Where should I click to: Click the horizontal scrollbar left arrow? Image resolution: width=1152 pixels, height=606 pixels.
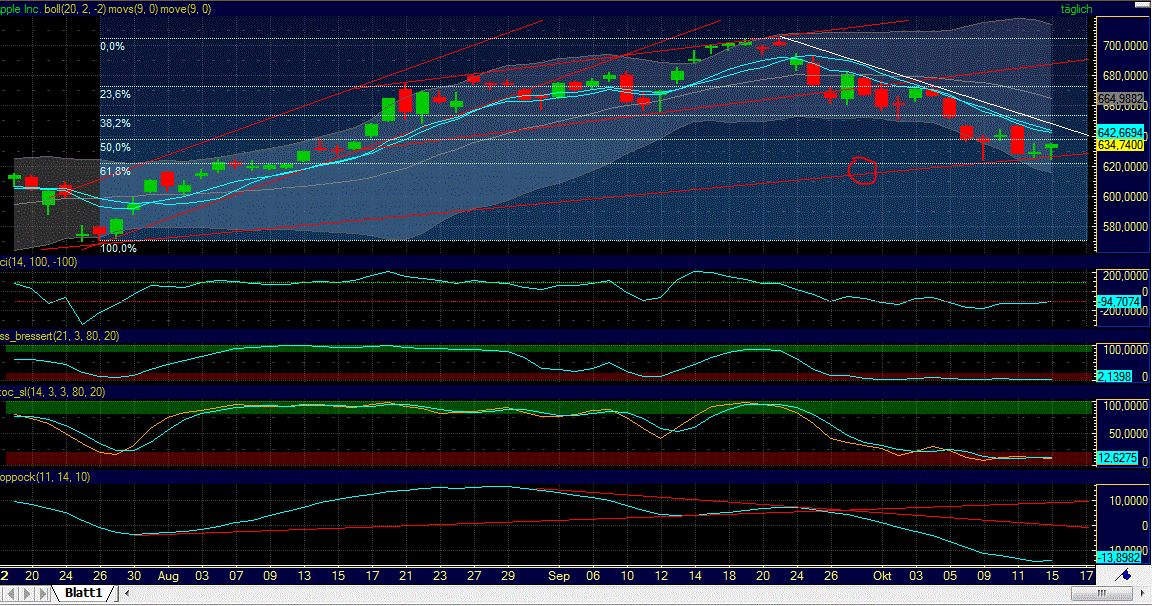(128, 594)
